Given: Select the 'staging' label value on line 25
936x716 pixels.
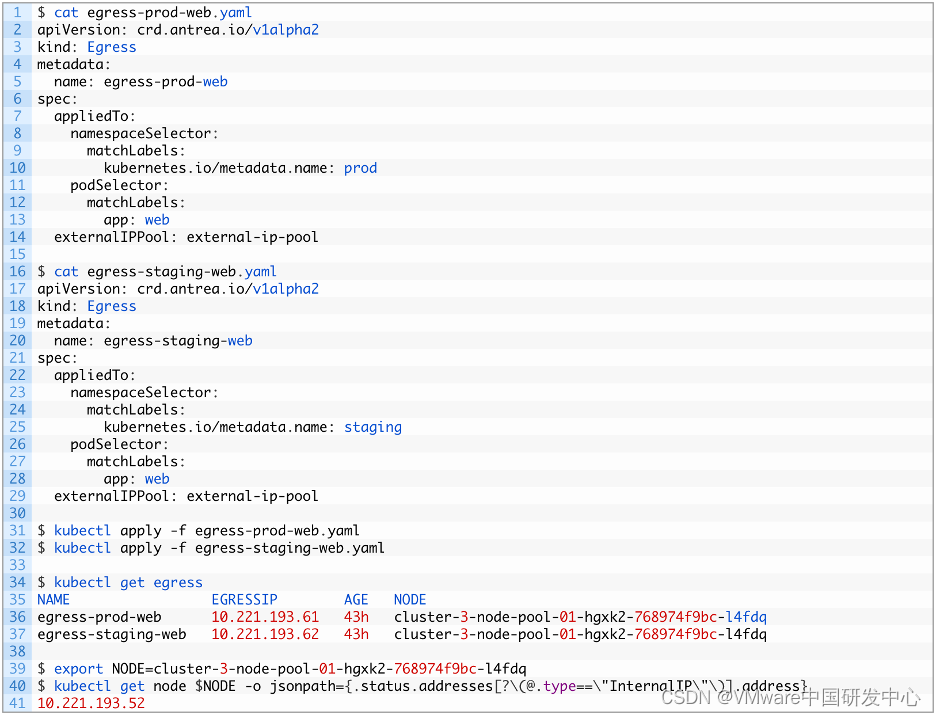Looking at the screenshot, I should click(x=373, y=427).
